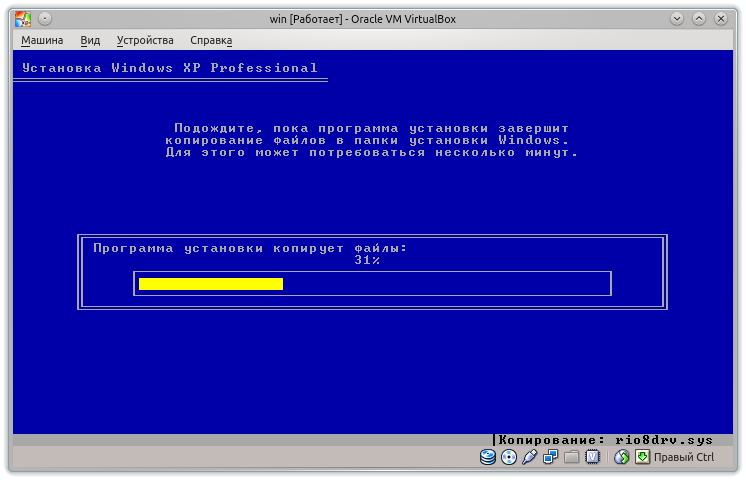The height and width of the screenshot is (480, 746).
Task: Click the keyboard capture green arrow icon
Action: tap(642, 457)
